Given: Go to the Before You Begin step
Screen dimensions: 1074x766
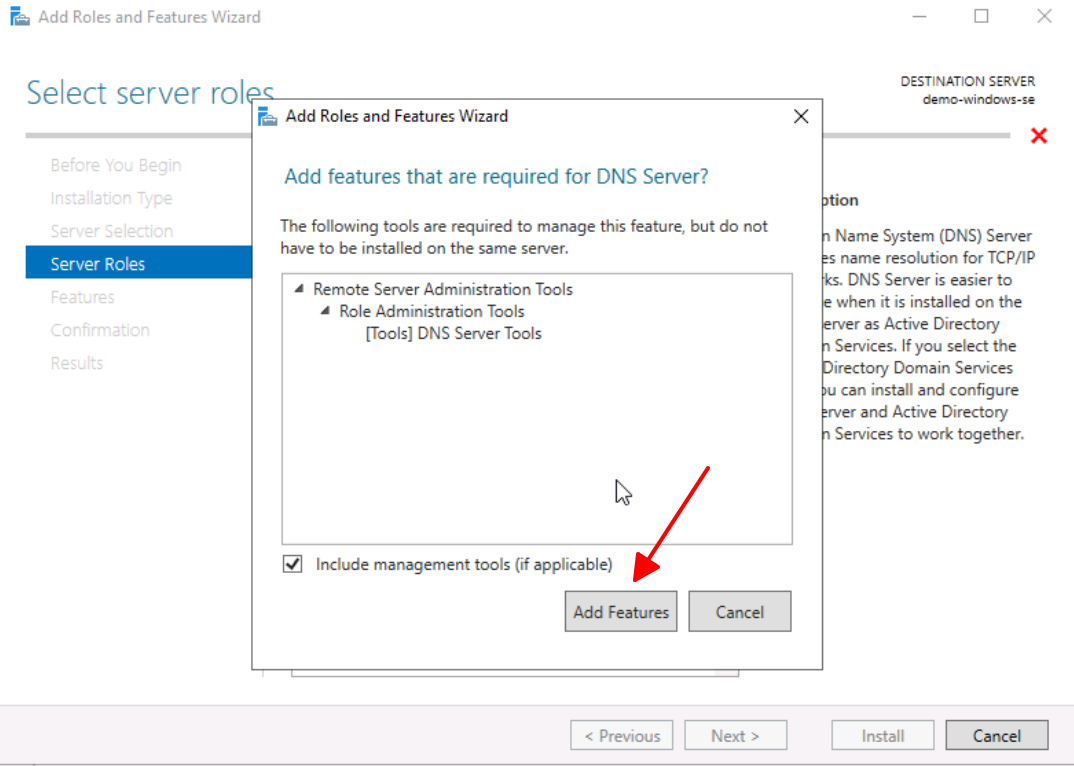Looking at the screenshot, I should tap(116, 165).
